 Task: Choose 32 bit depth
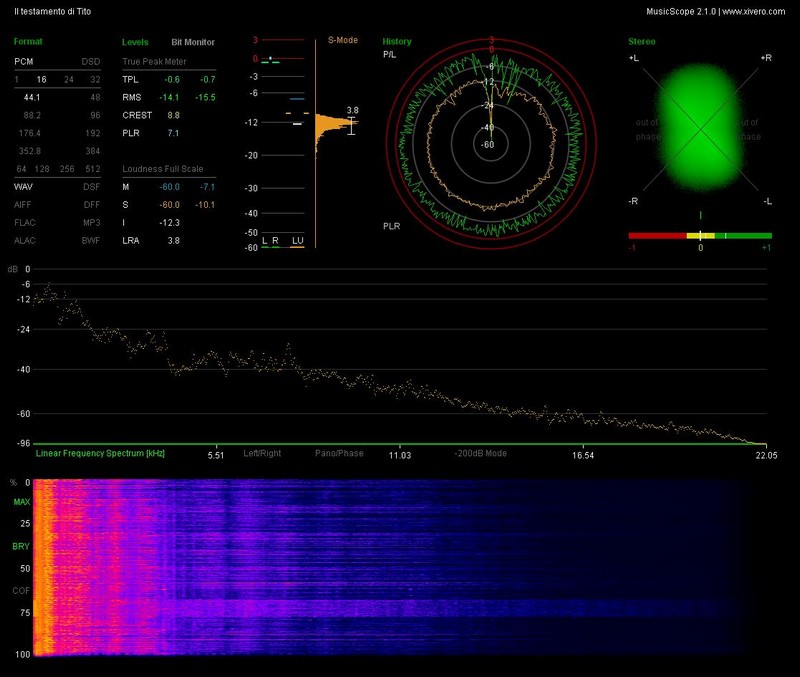coord(95,80)
